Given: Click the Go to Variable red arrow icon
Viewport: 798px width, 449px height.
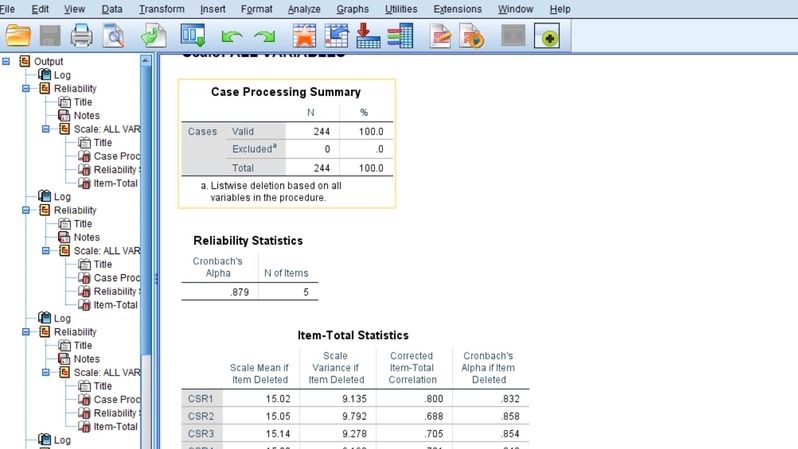Looking at the screenshot, I should pyautogui.click(x=368, y=36).
